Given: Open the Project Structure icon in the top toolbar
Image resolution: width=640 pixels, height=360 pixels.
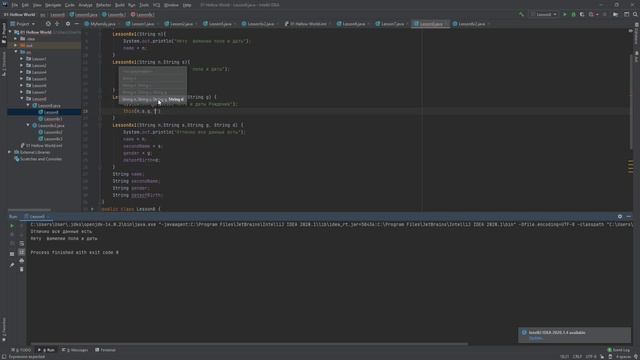Looking at the screenshot, I should pyautogui.click(x=616, y=14).
